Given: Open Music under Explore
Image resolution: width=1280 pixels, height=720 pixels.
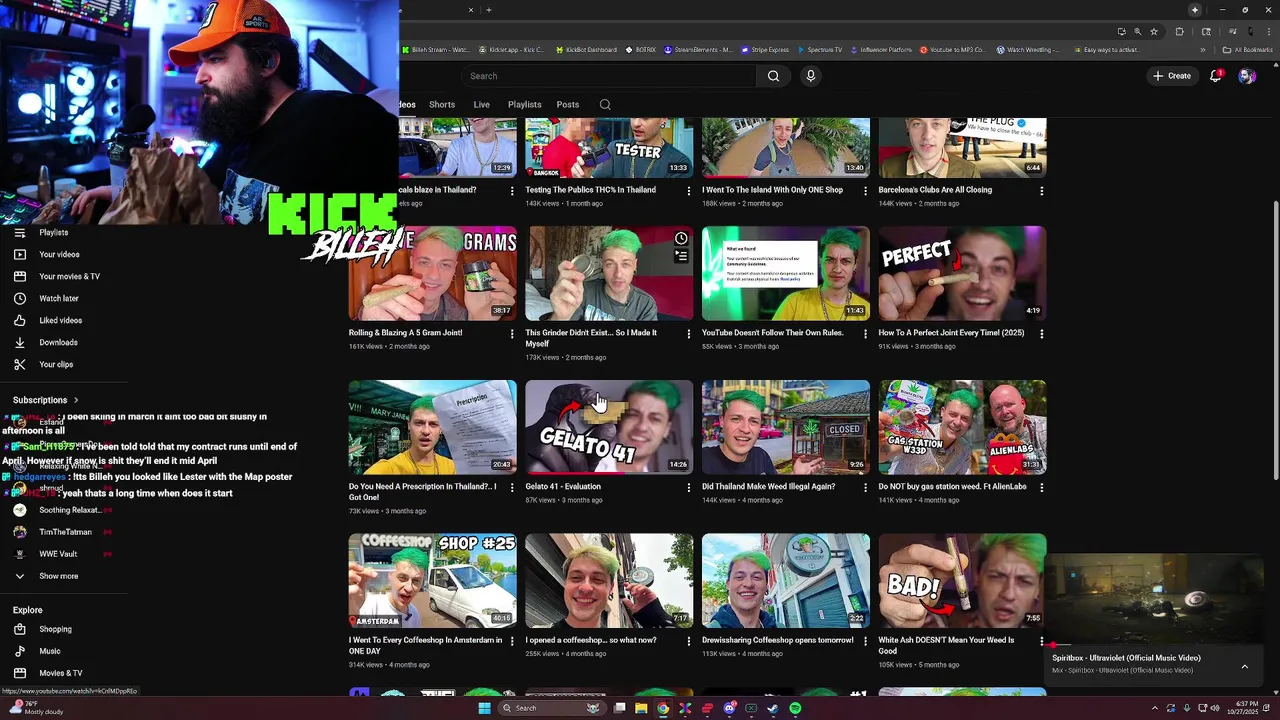Looking at the screenshot, I should [x=50, y=651].
